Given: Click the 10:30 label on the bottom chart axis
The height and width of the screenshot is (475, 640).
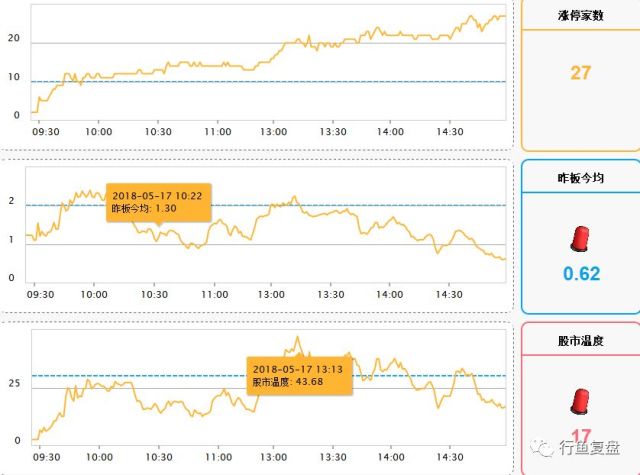Looking at the screenshot, I should [x=155, y=456].
